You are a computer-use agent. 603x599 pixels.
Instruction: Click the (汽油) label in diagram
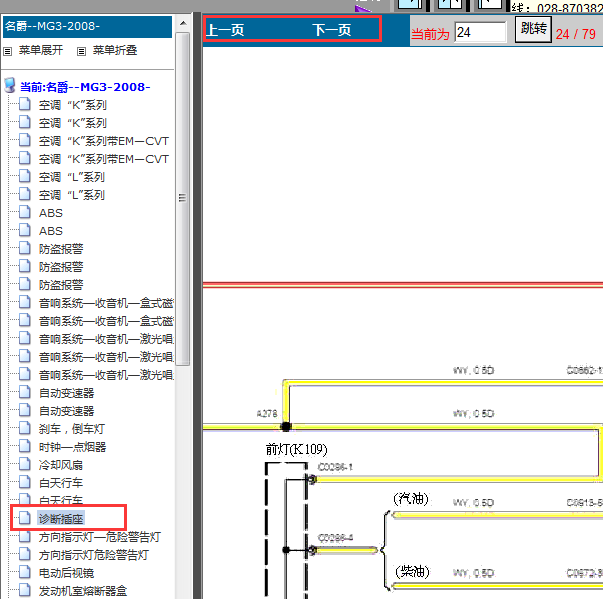click(x=411, y=499)
